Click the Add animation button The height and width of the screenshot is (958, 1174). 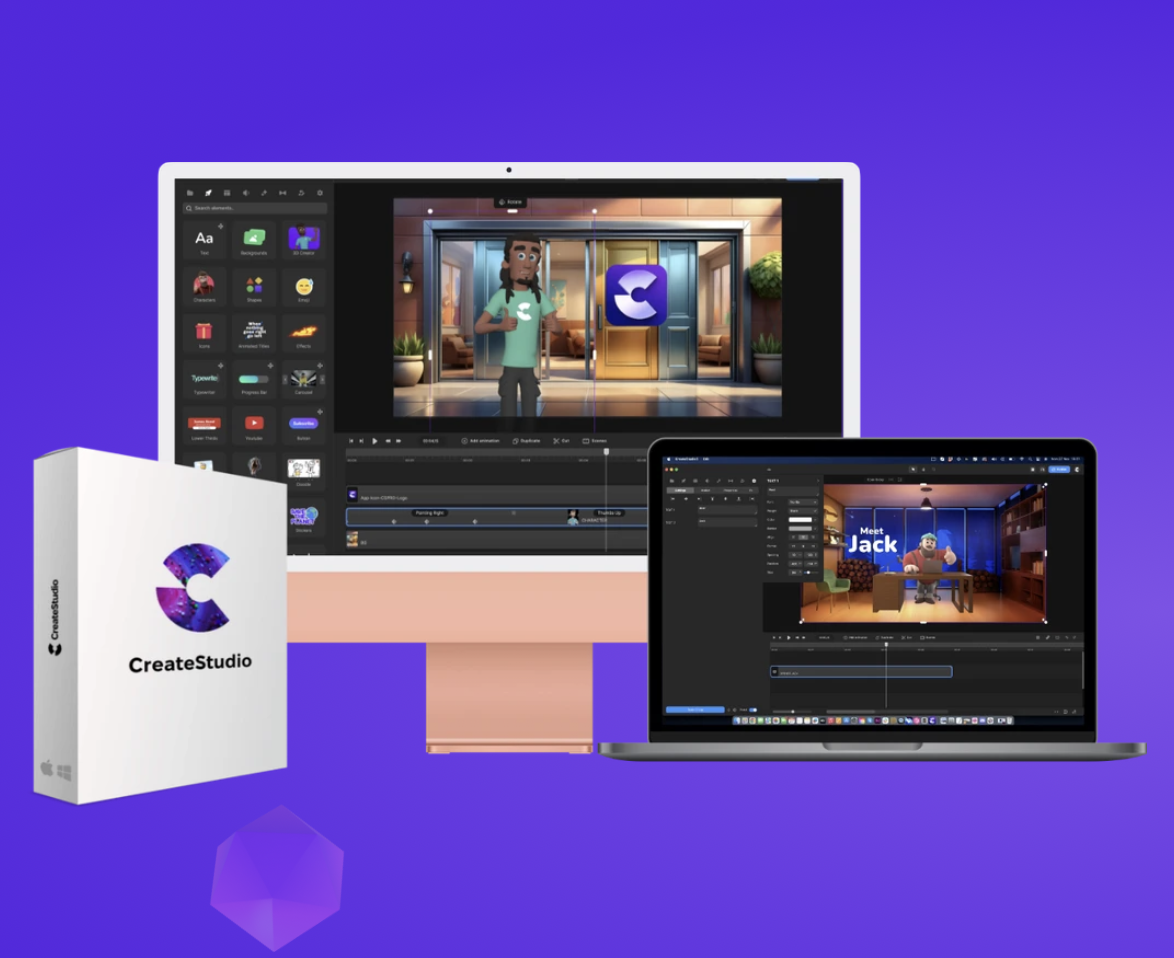[x=481, y=440]
